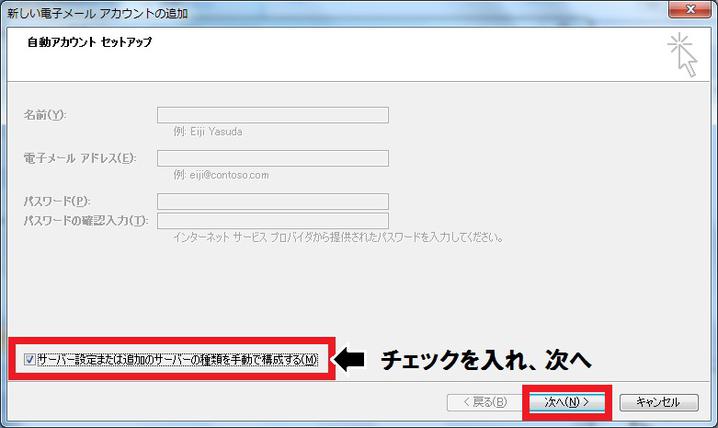Click the パスワードの確認入力(T) input field

pos(273,221)
